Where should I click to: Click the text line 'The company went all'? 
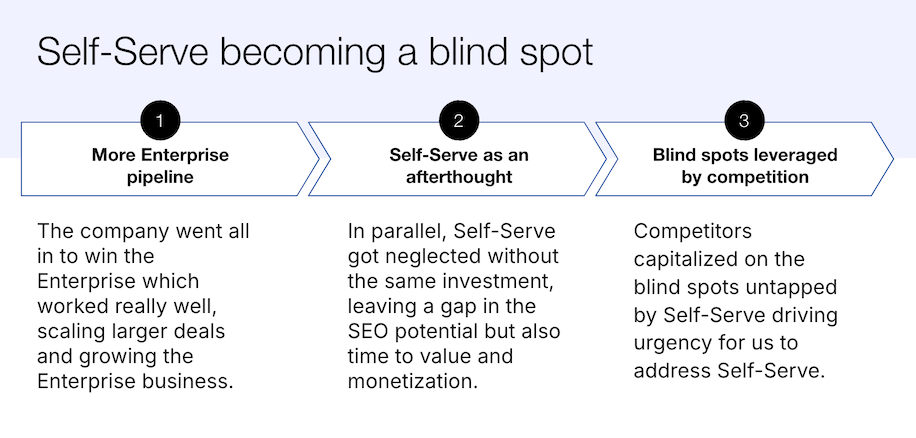coord(143,231)
